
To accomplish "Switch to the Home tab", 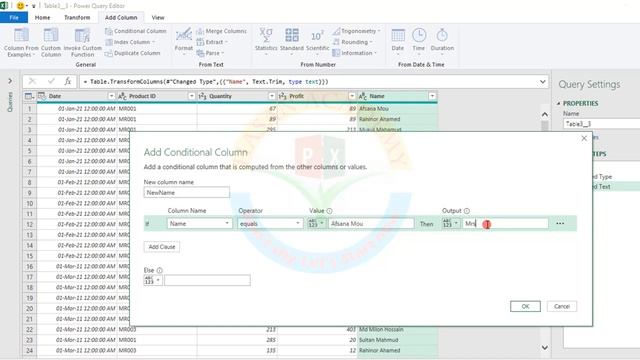I will point(42,18).
